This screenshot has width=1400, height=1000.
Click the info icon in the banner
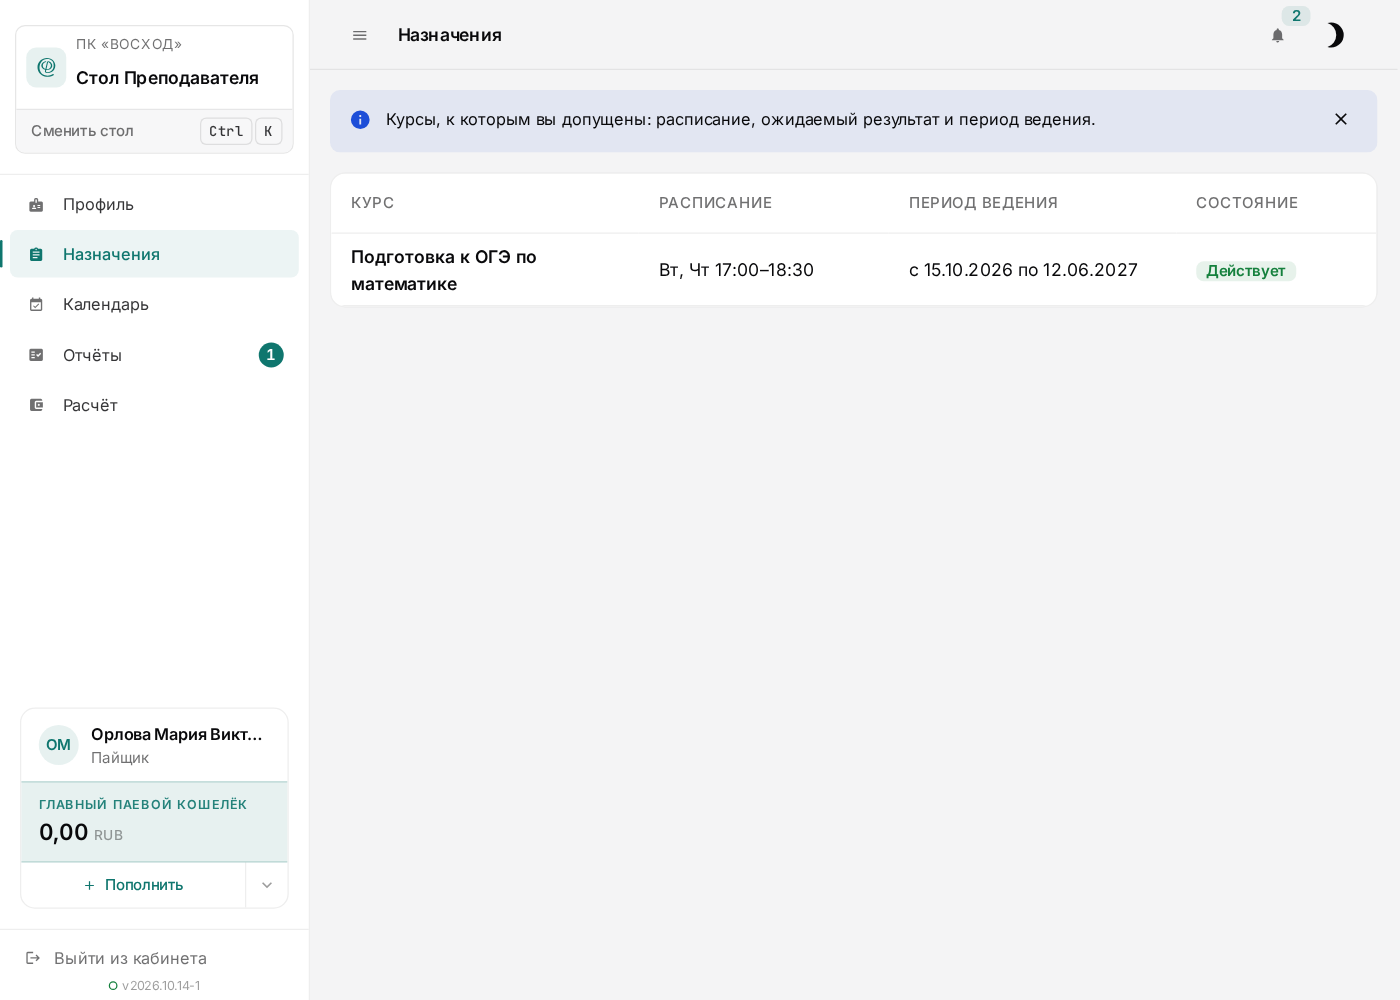tap(360, 120)
